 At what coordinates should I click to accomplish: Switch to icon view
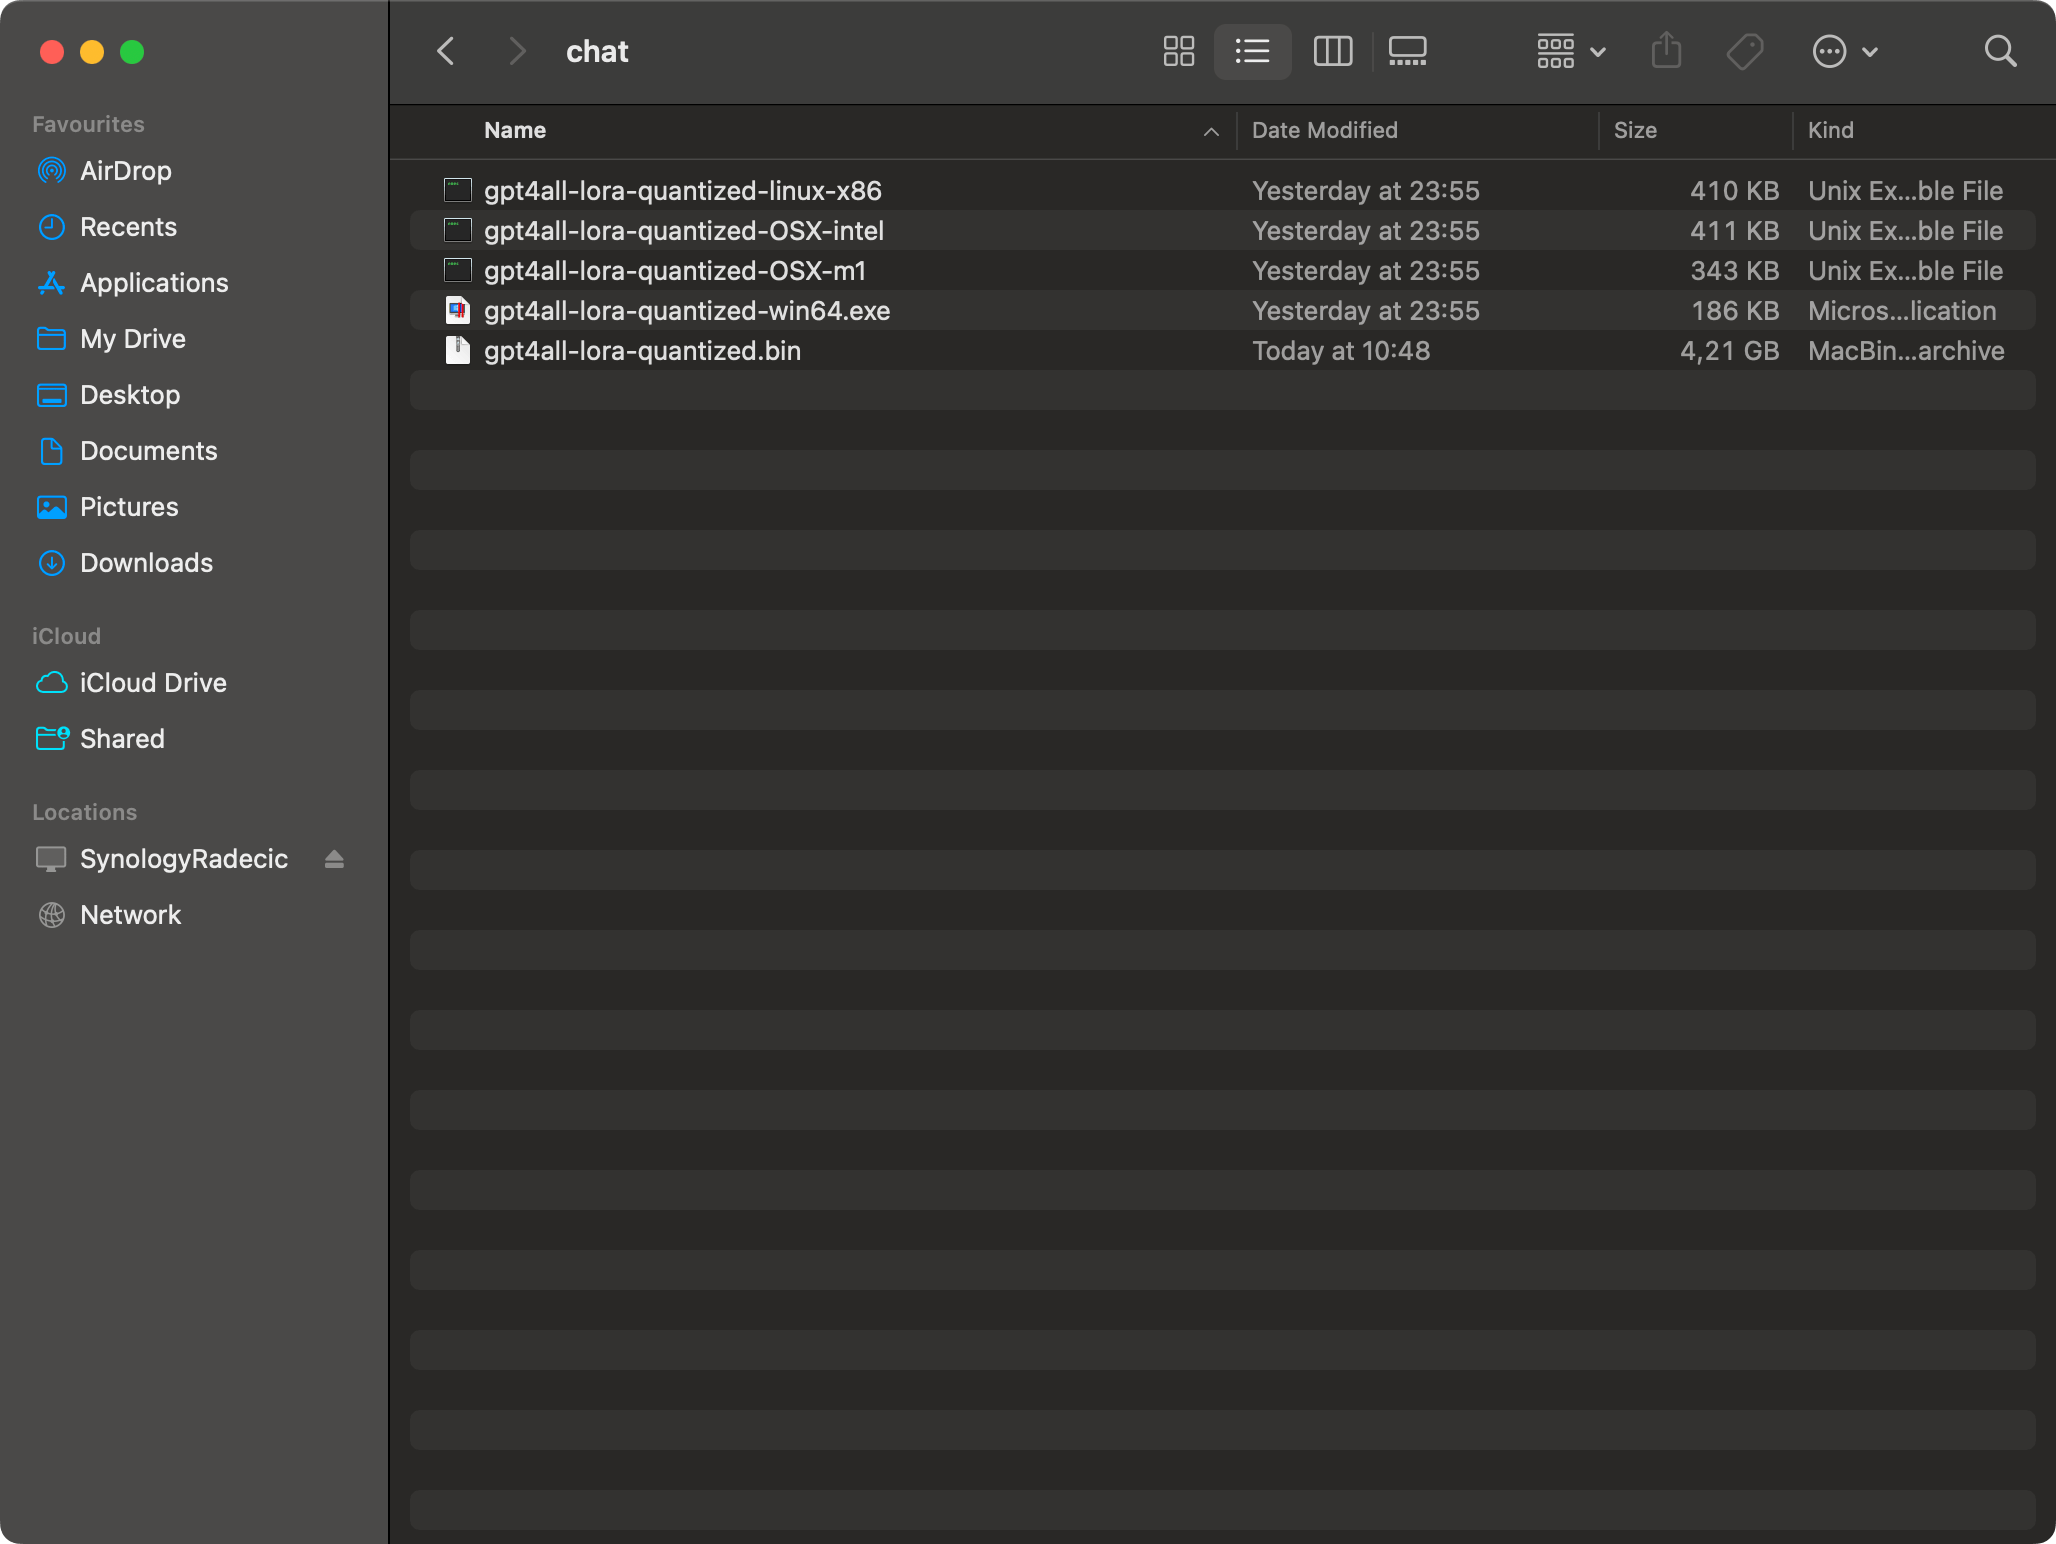point(1178,51)
